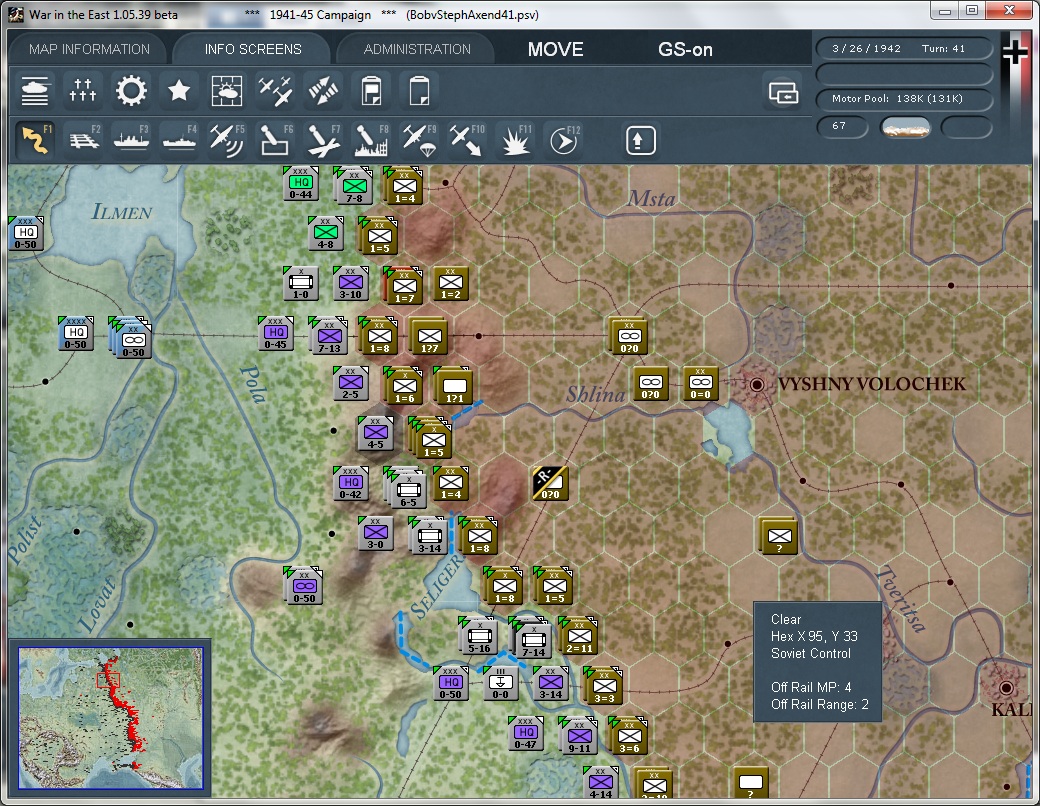The height and width of the screenshot is (806, 1040).
Task: Select the Soviet unit labeled 2=11
Action: pyautogui.click(x=578, y=635)
